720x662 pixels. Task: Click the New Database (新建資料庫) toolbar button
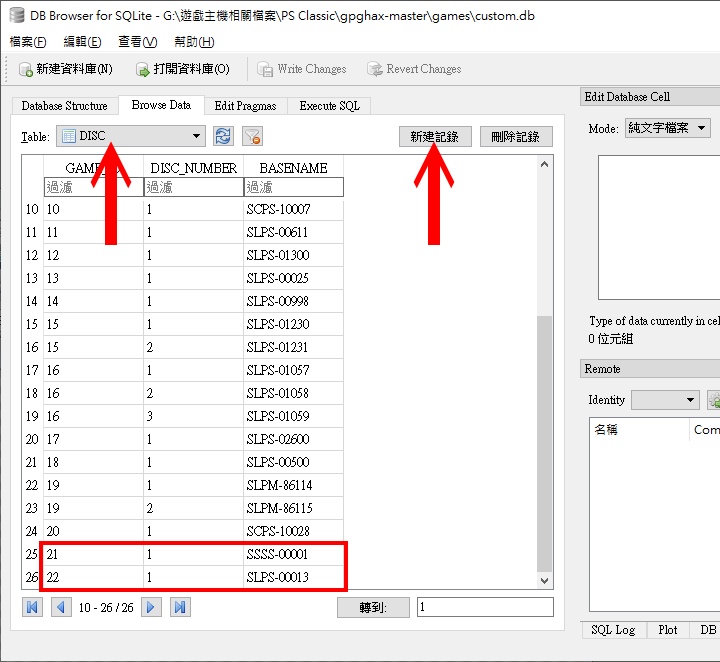click(x=66, y=69)
